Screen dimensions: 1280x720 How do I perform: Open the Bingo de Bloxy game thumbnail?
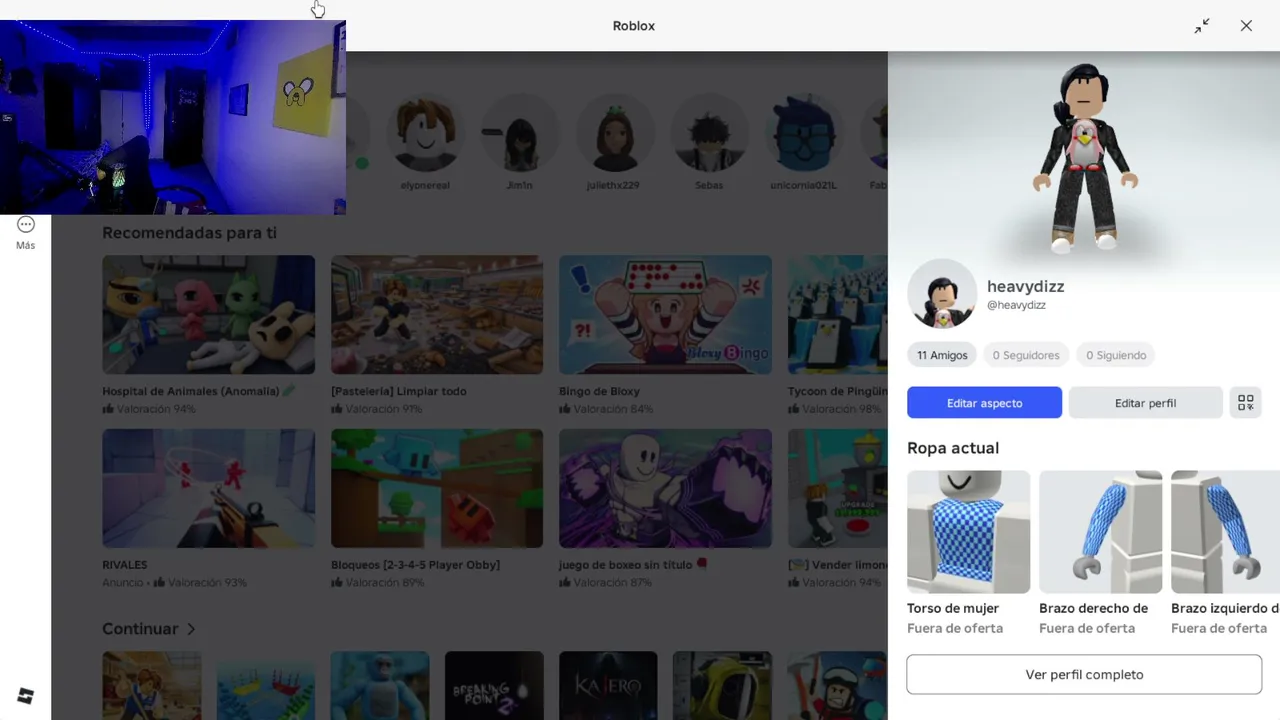665,315
